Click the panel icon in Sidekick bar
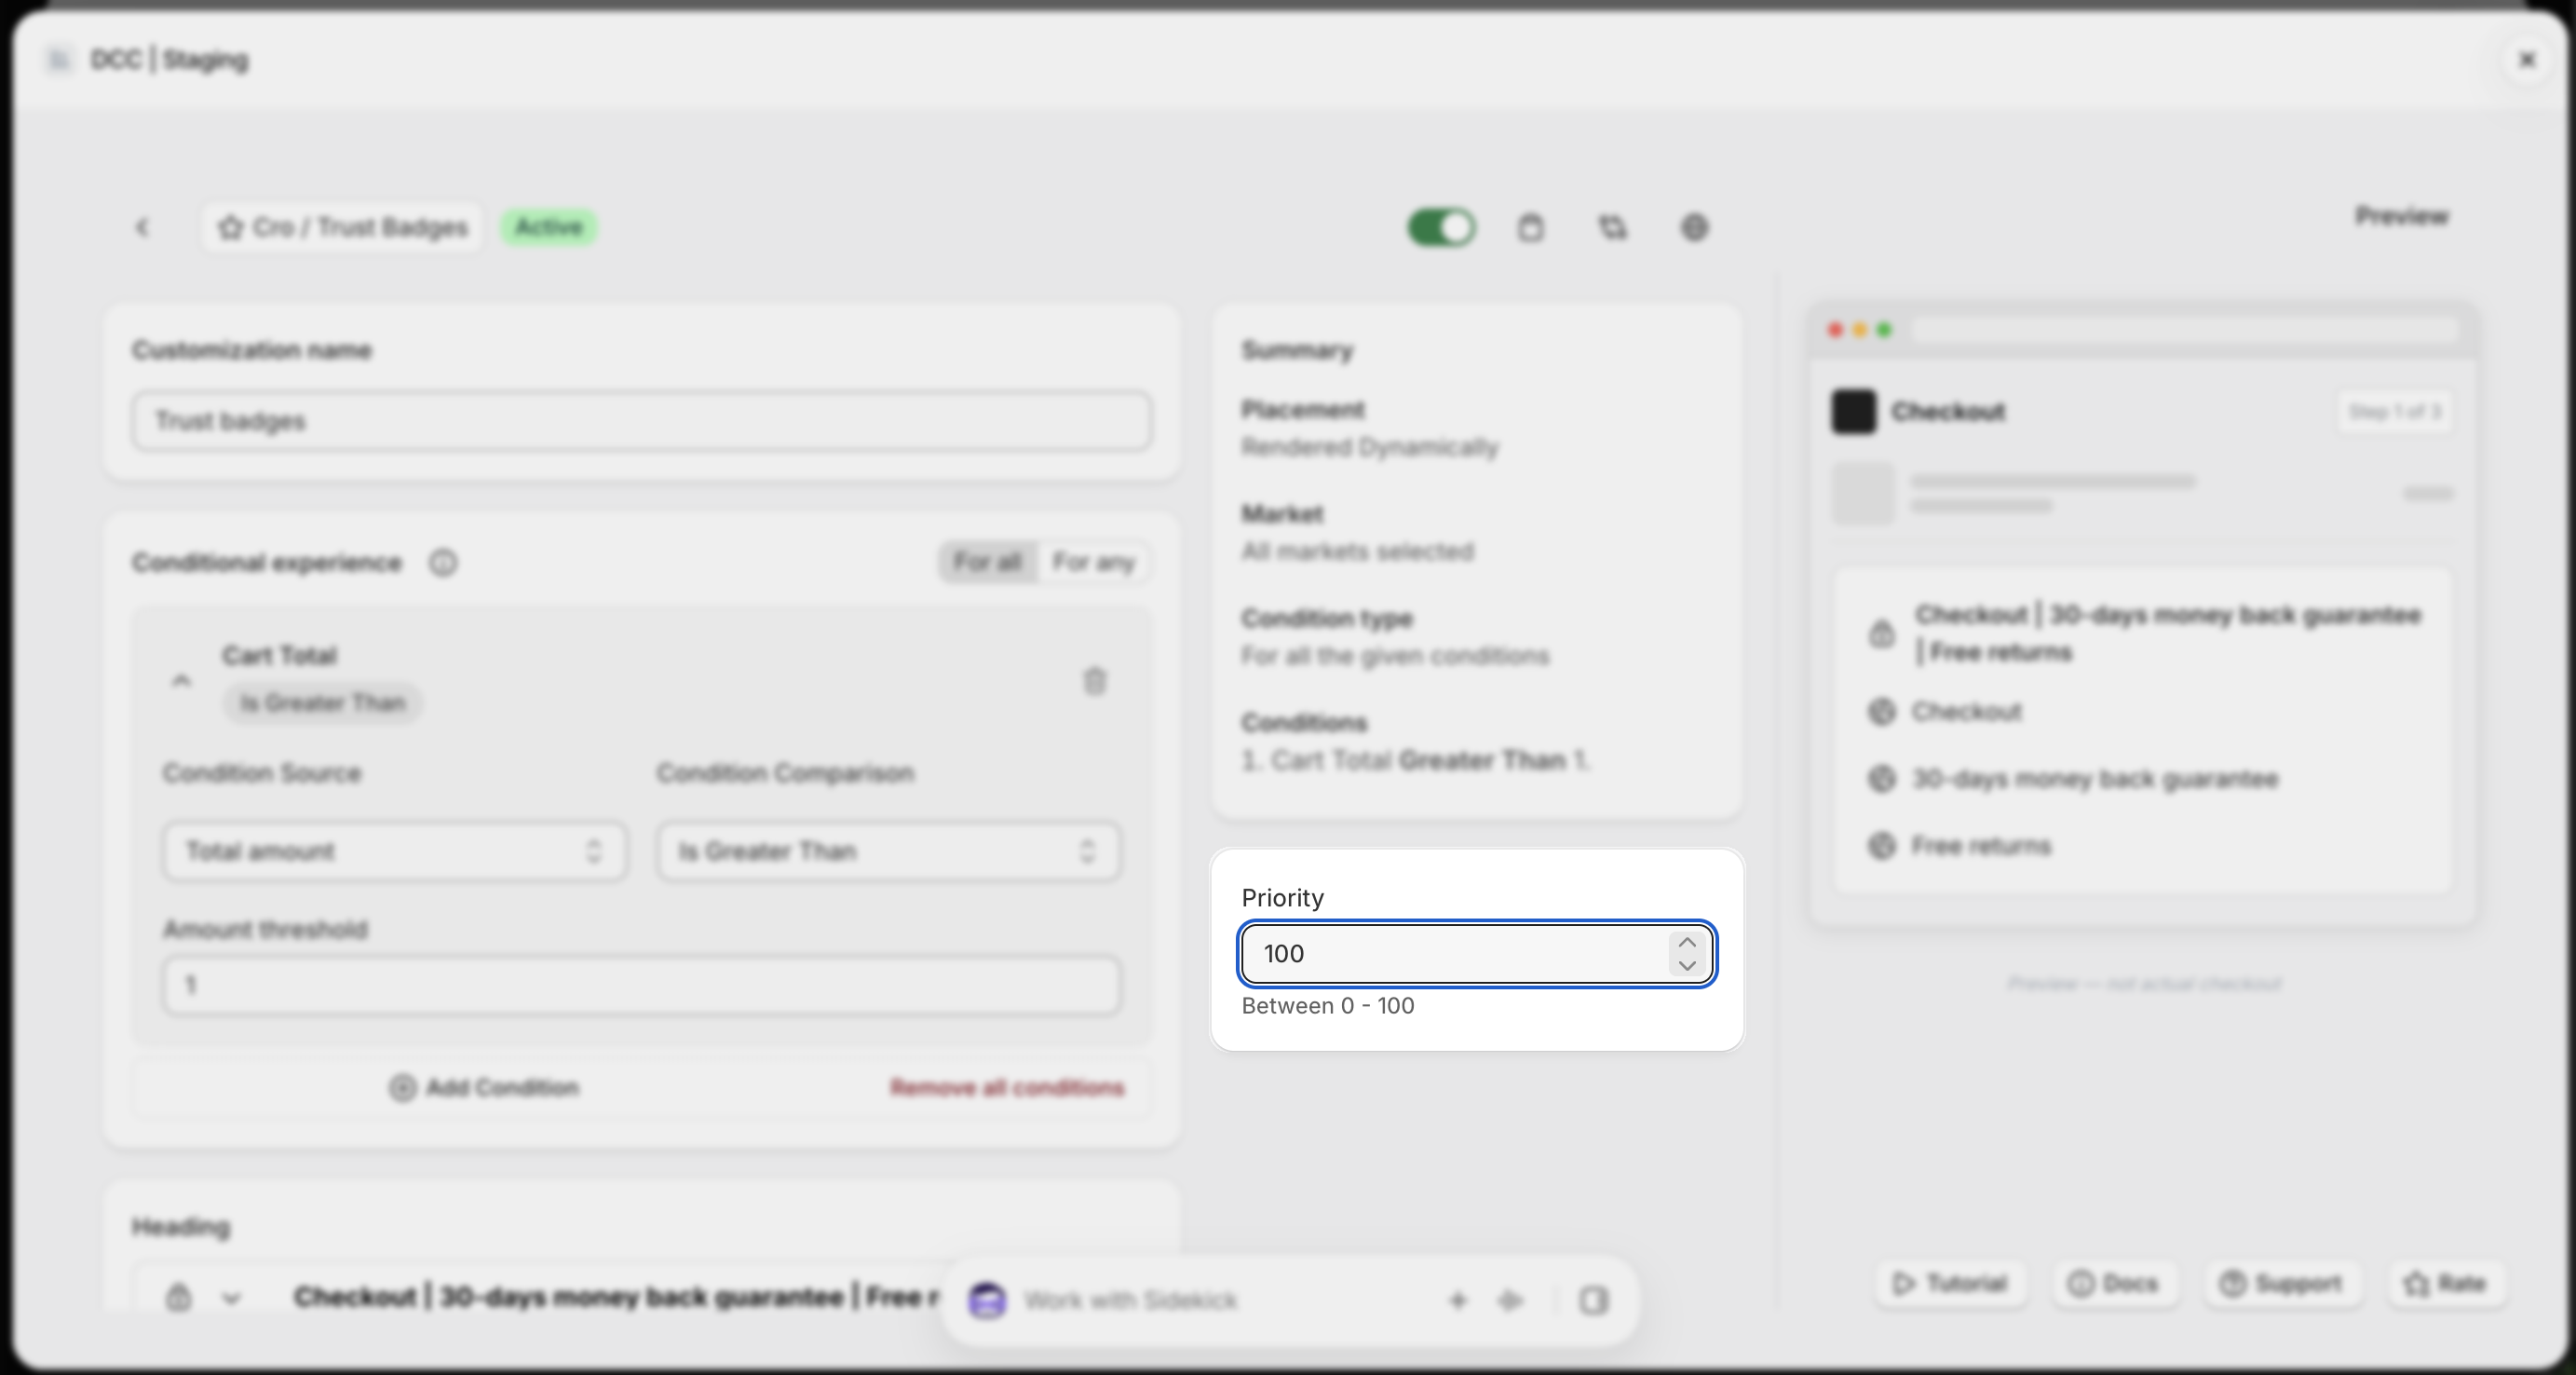The image size is (2576, 1375). pyautogui.click(x=1594, y=1301)
